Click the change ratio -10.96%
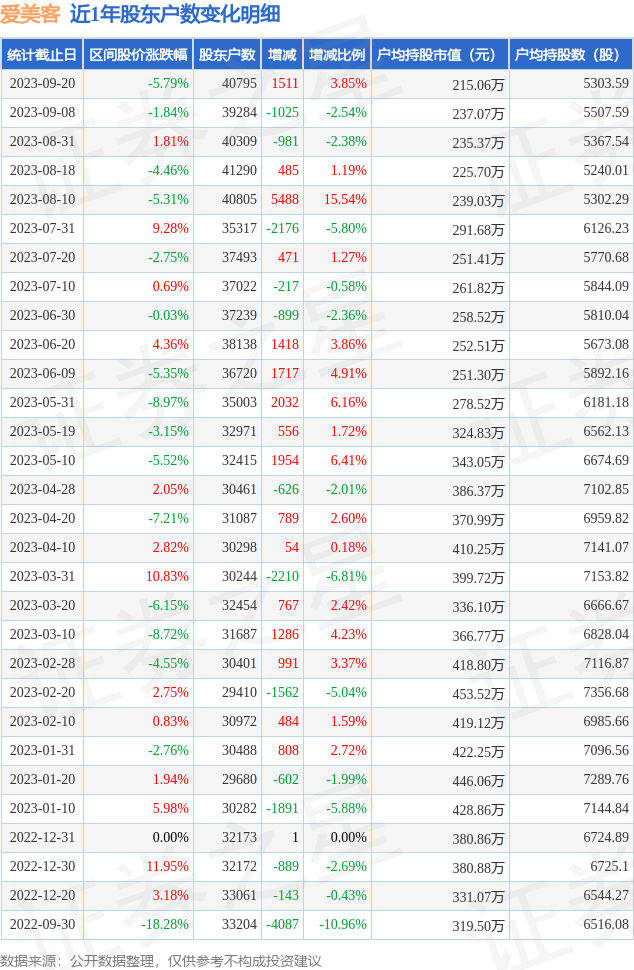Viewport: 634px width, 970px height. 343,924
